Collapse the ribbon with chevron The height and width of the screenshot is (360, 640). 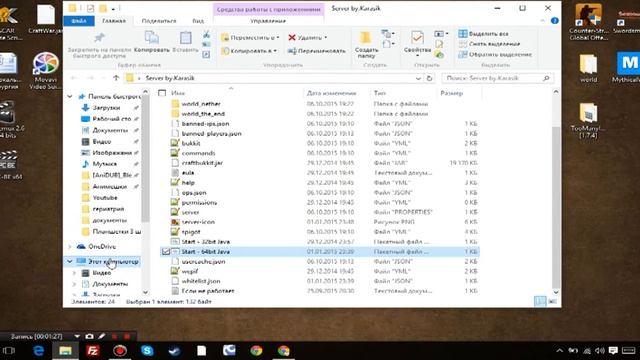tap(542, 21)
